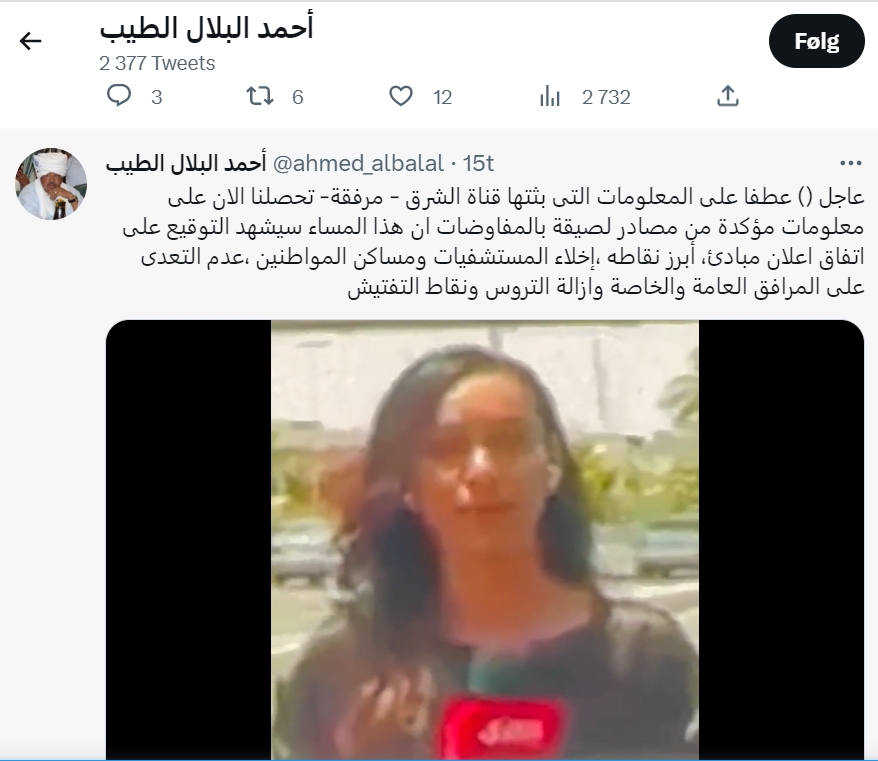Click the 2 377 Tweets count label
This screenshot has height=761, width=878.
coord(157,63)
